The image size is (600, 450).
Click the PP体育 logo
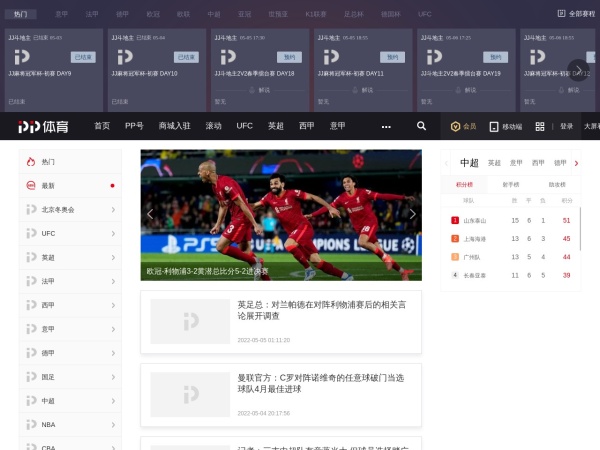point(45,127)
